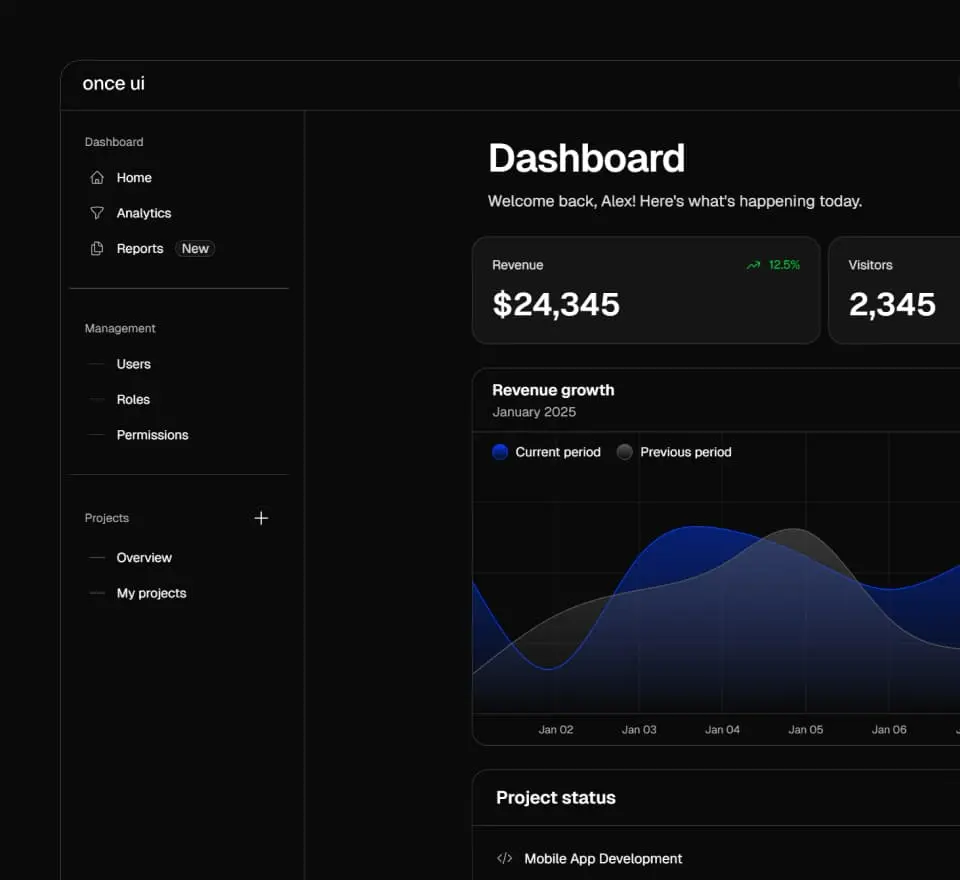Select Permissions in the Management section
960x880 pixels.
(x=152, y=435)
